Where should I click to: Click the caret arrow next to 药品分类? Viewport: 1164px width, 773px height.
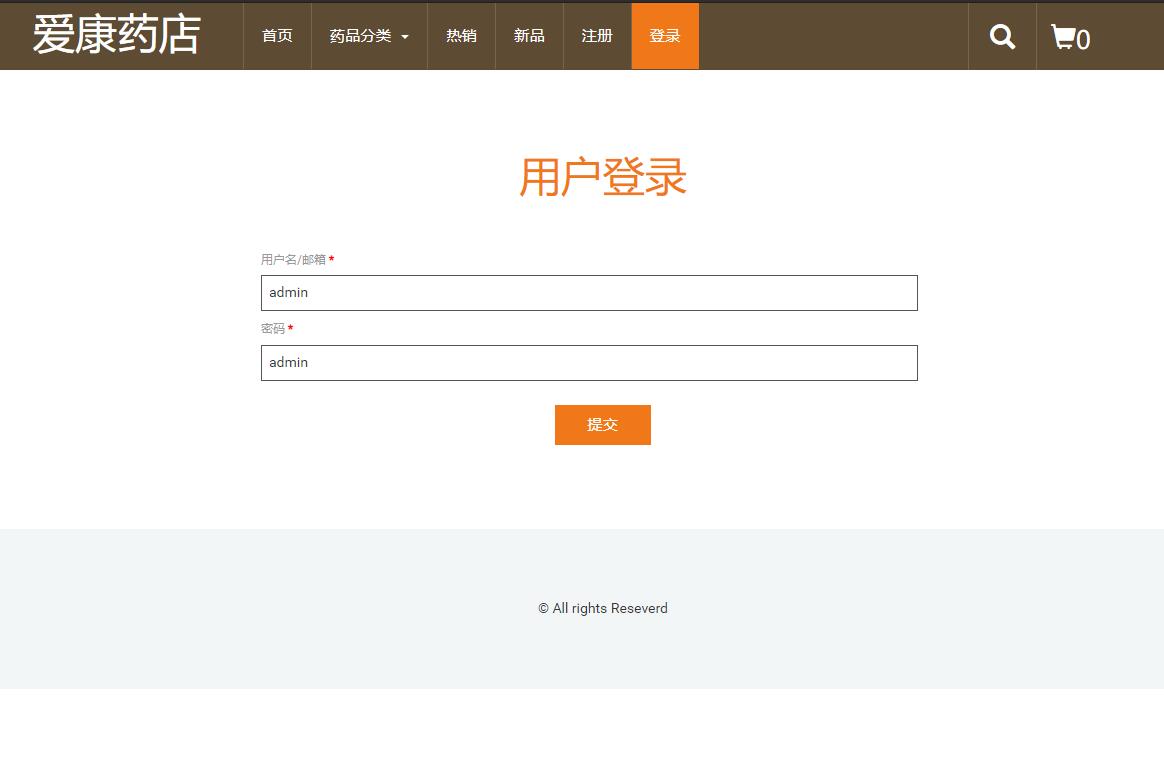coord(404,37)
